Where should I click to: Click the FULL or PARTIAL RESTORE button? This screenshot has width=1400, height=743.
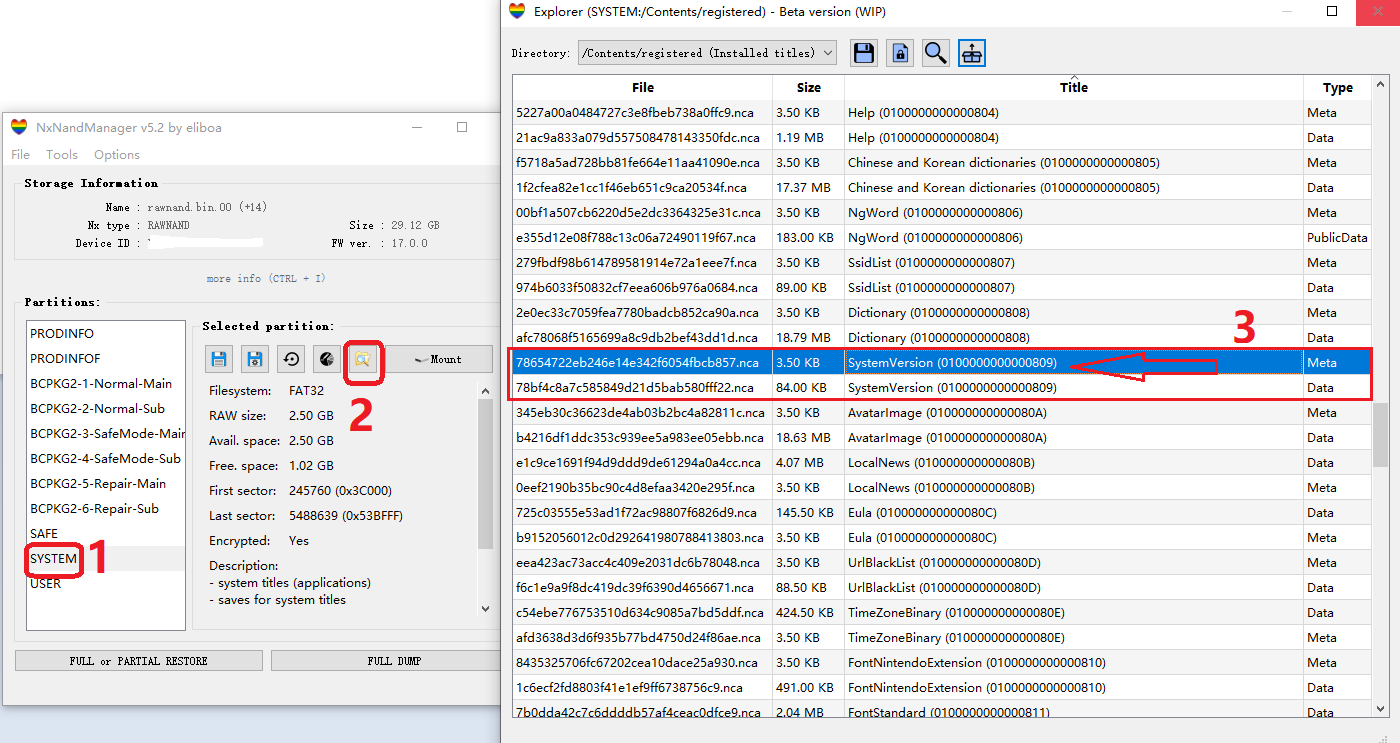[x=139, y=661]
